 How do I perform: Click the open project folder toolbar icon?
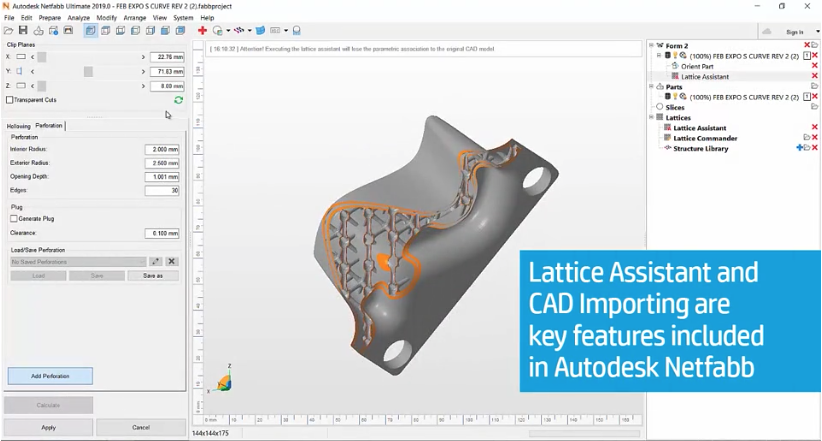[x=8, y=31]
